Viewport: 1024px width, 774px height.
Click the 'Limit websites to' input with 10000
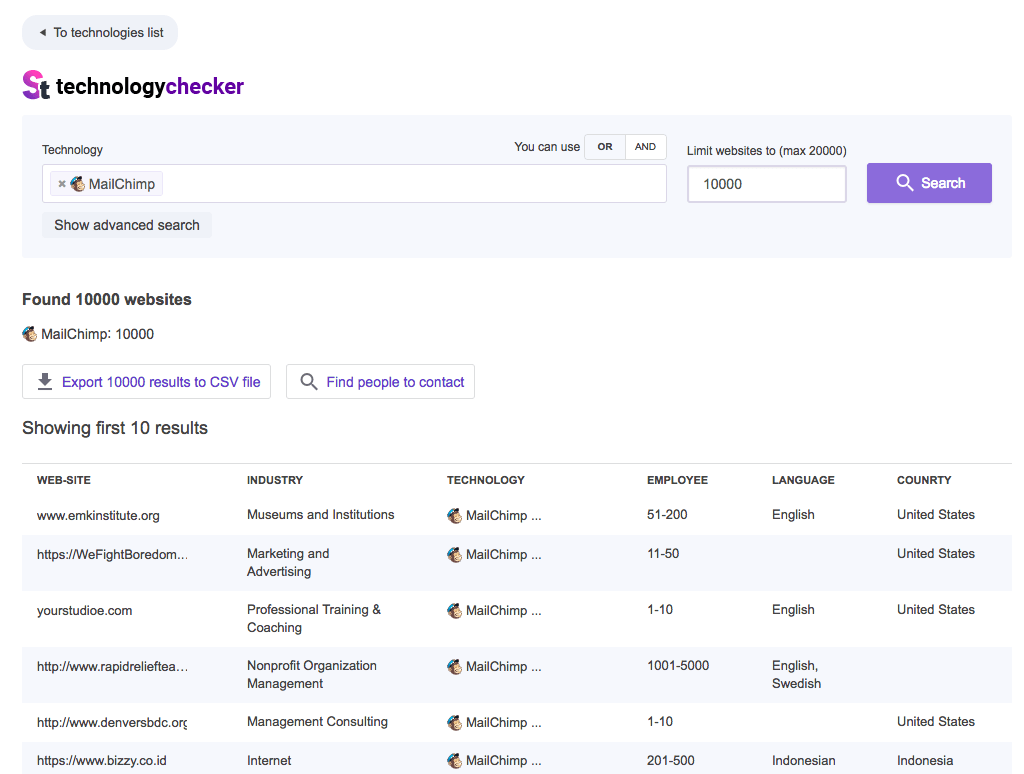(x=767, y=184)
